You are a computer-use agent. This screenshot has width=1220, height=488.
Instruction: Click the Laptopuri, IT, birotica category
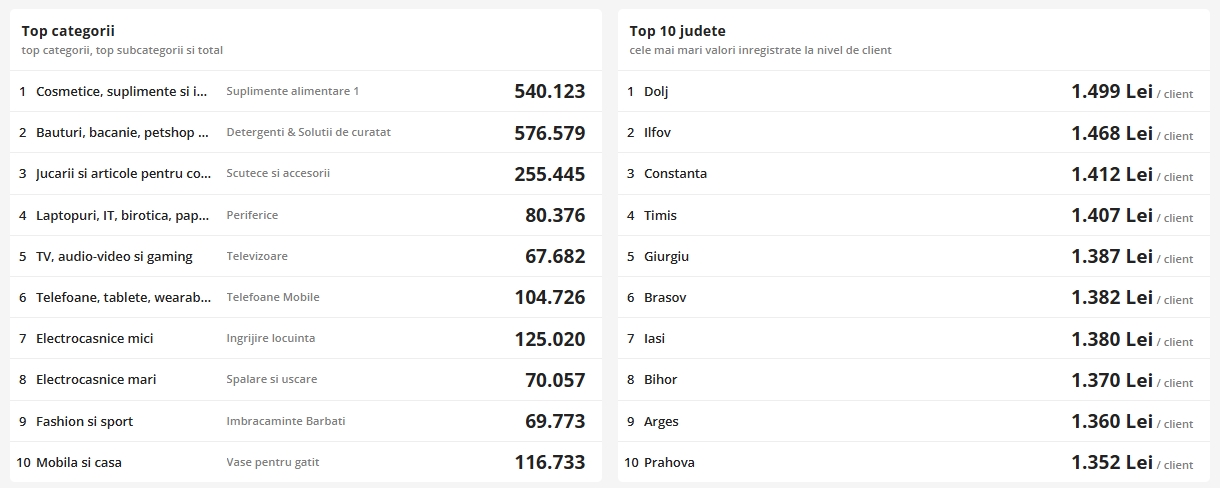click(x=123, y=215)
